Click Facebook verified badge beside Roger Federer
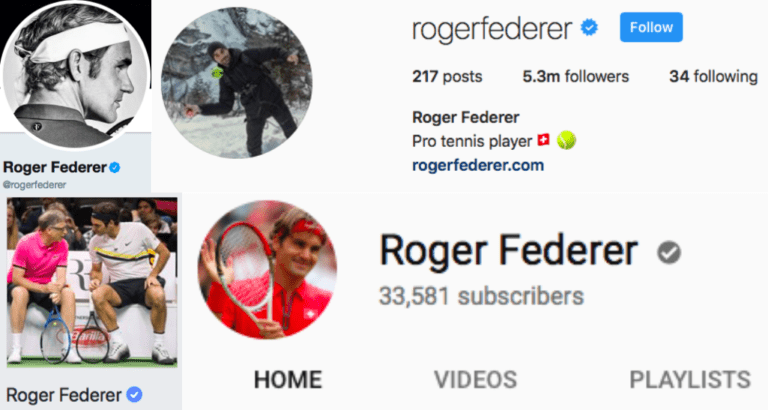Image resolution: width=768 pixels, height=410 pixels. pyautogui.click(x=134, y=394)
